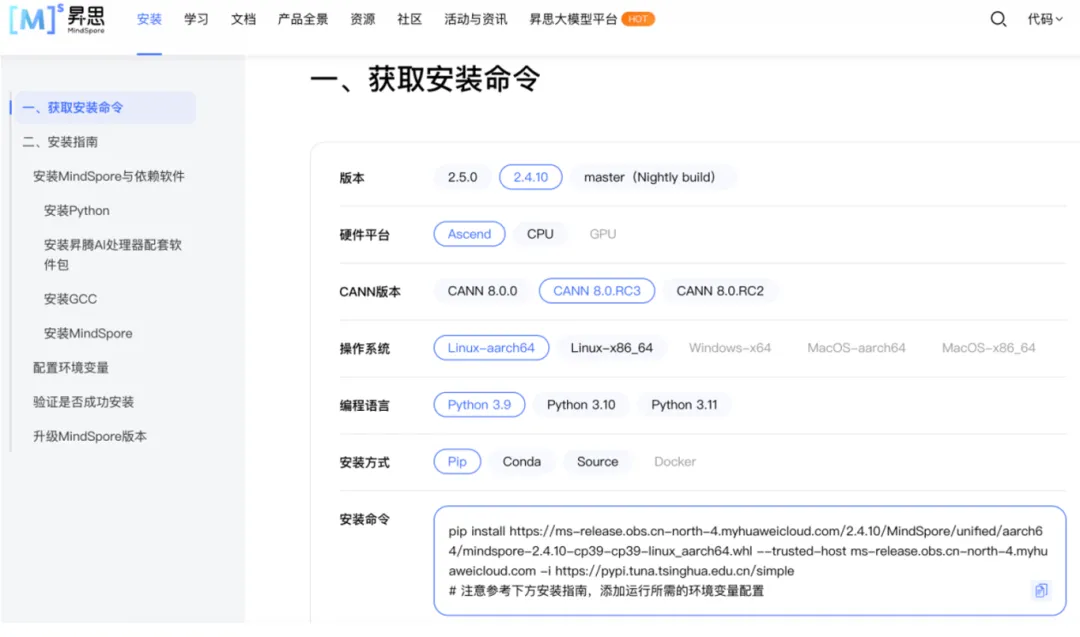Click inside the install command text box
Viewport: 1080px width, 637px height.
(x=740, y=560)
